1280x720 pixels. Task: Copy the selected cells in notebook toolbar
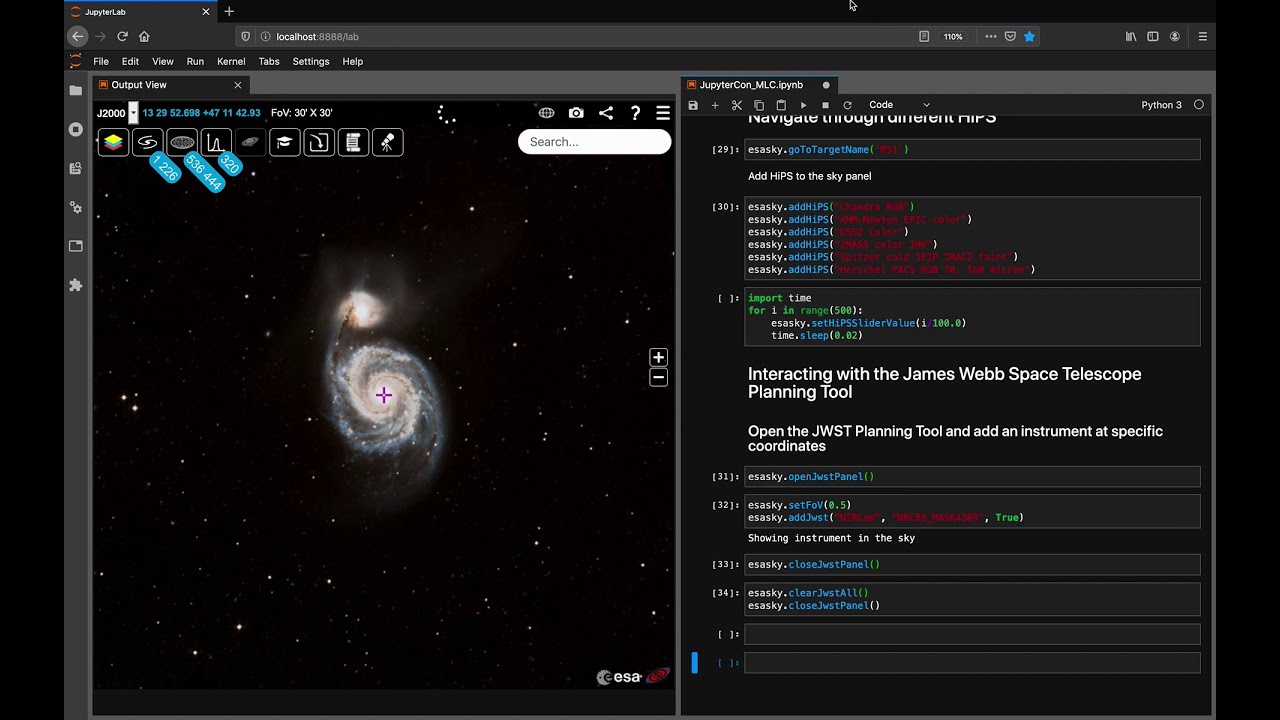tap(759, 105)
